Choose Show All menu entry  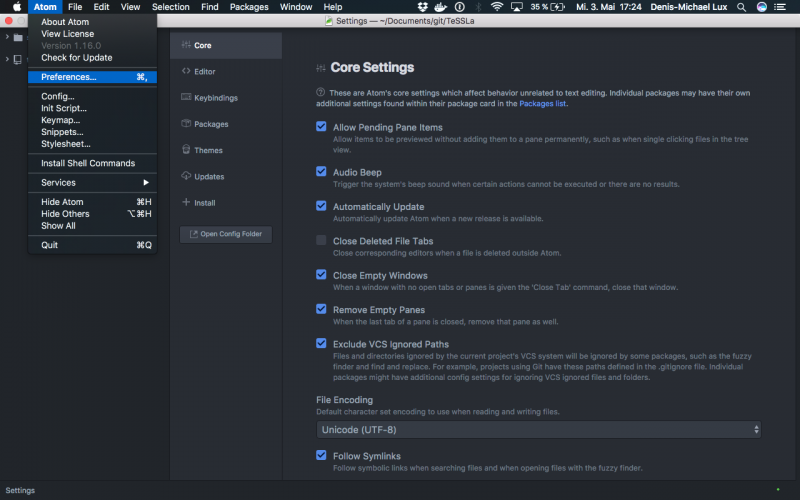[x=92, y=226]
